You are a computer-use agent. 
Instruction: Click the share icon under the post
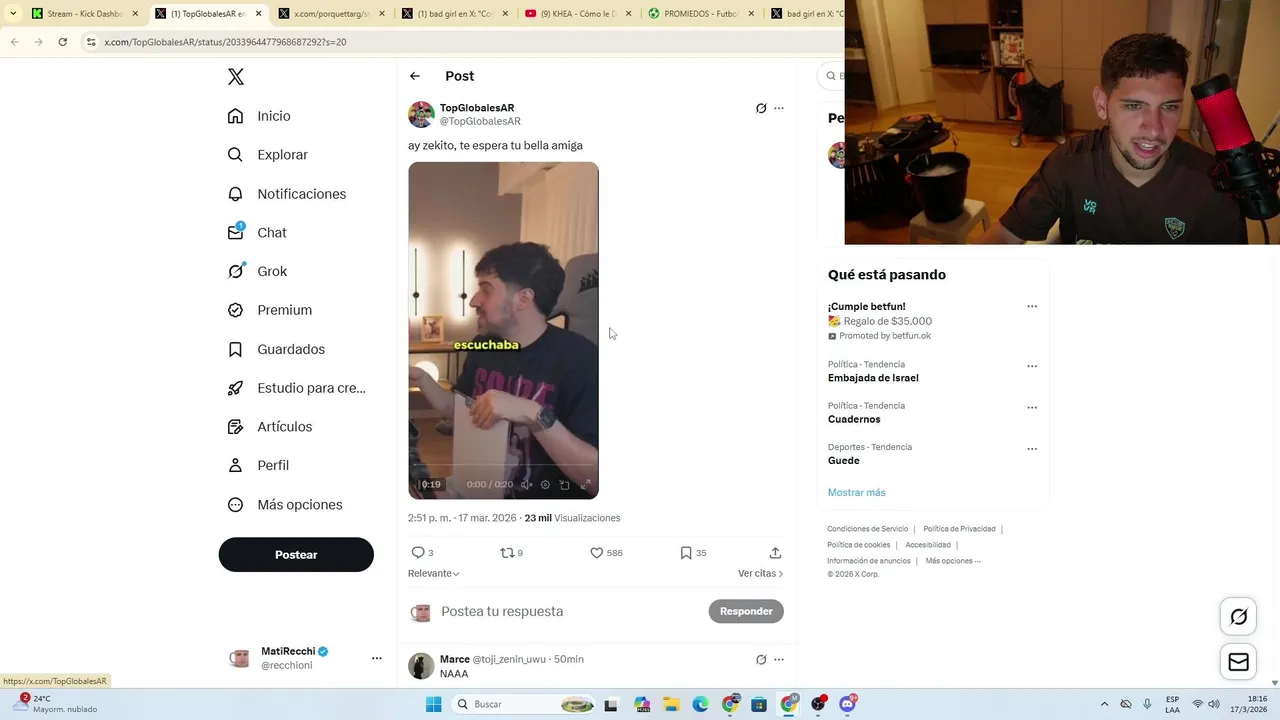click(775, 552)
